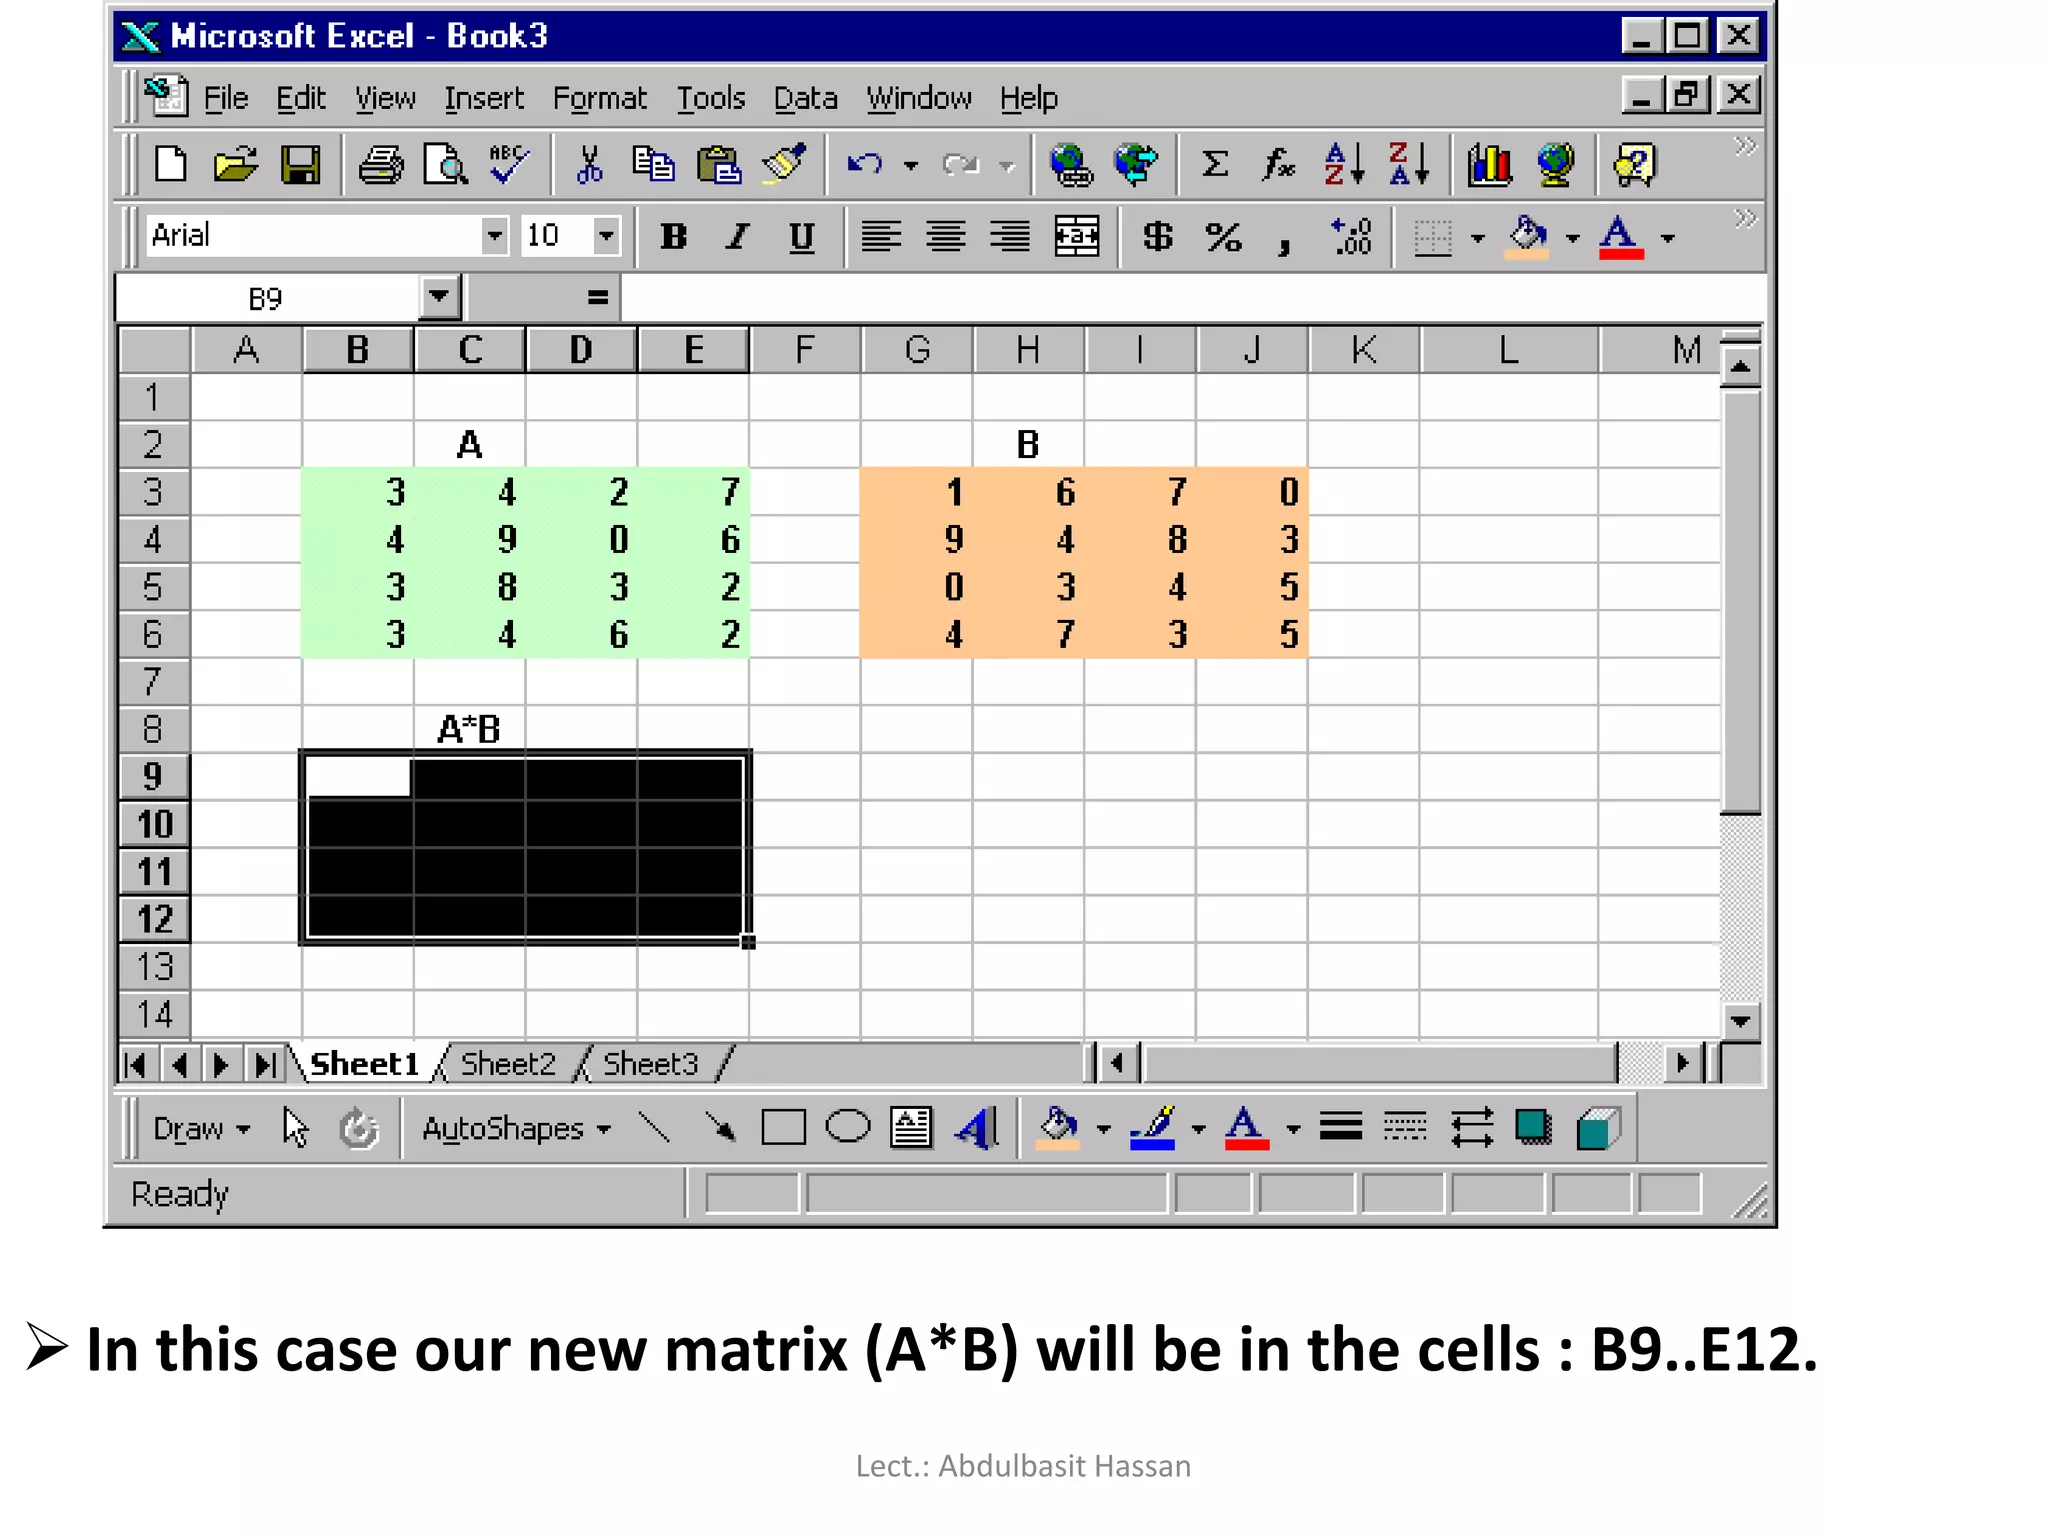Apply yellow Fill Color bucket on formatting toolbar
Image resolution: width=2048 pixels, height=1536 pixels.
1527,238
